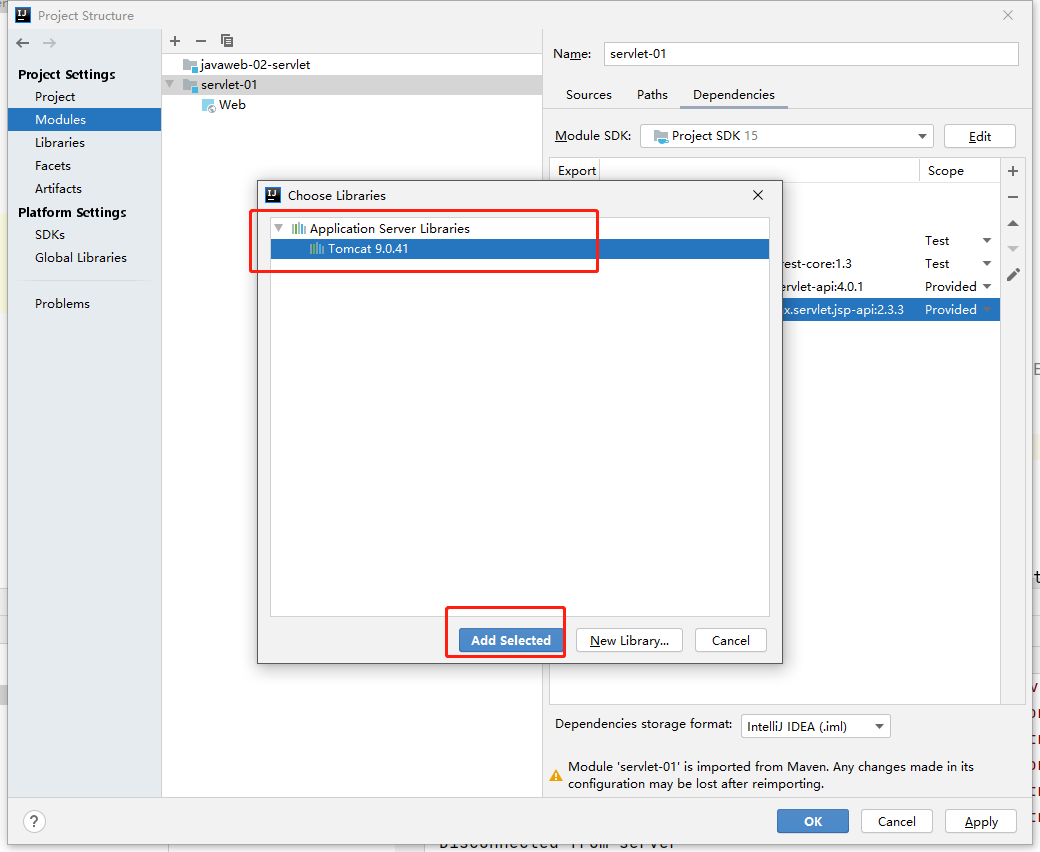Open SDKs under Platform Settings

50,235
